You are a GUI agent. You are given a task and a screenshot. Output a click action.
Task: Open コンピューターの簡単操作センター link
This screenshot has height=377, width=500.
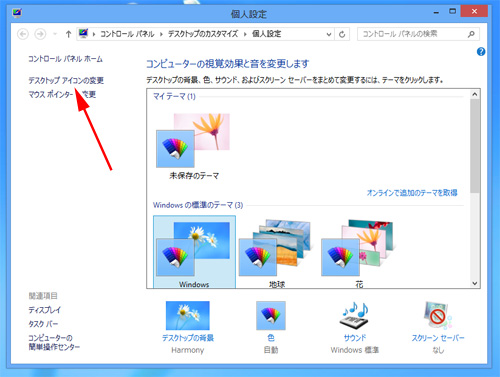[54, 342]
